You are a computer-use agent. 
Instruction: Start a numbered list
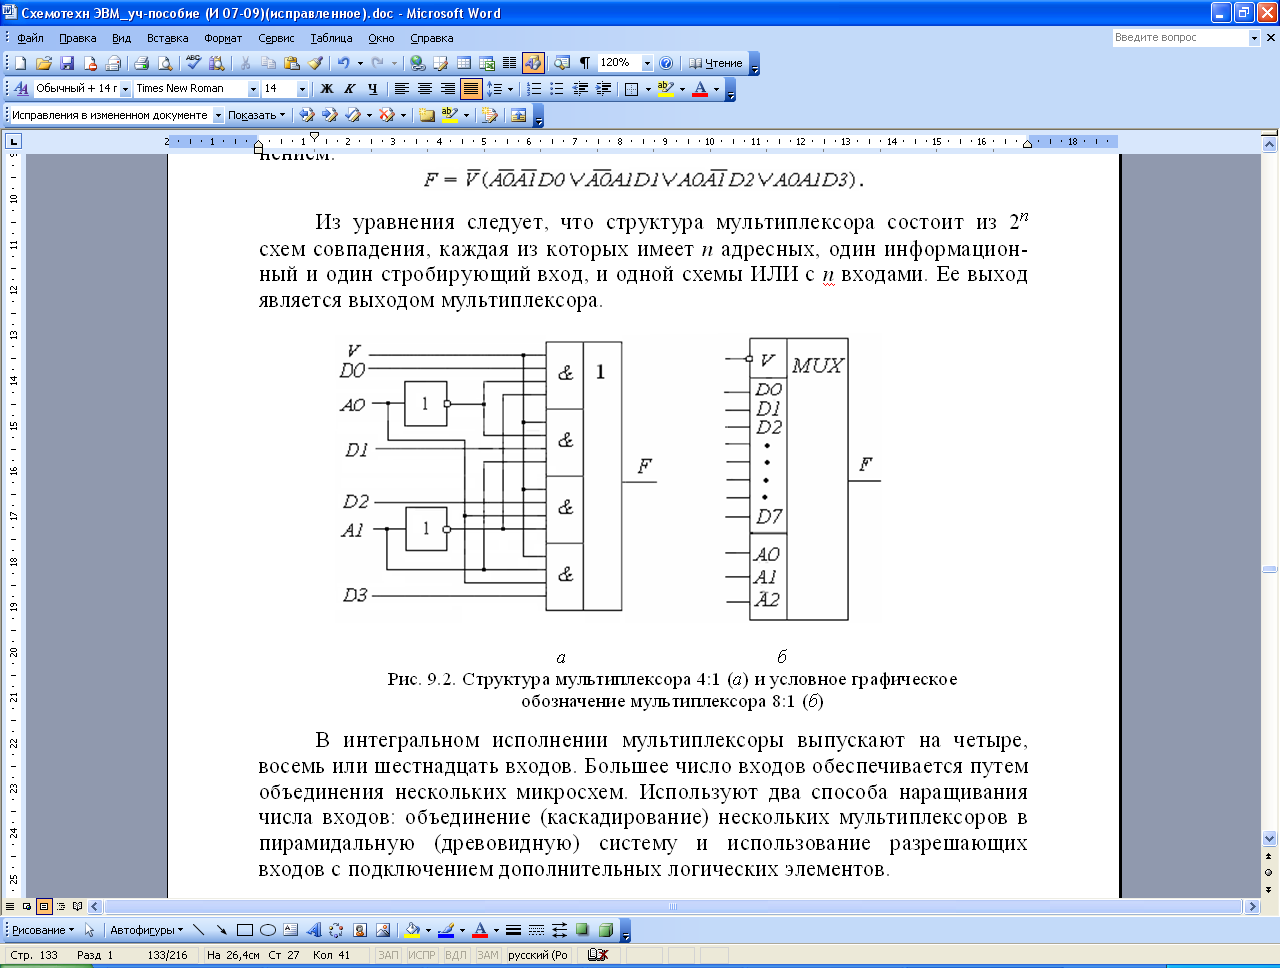click(x=534, y=89)
